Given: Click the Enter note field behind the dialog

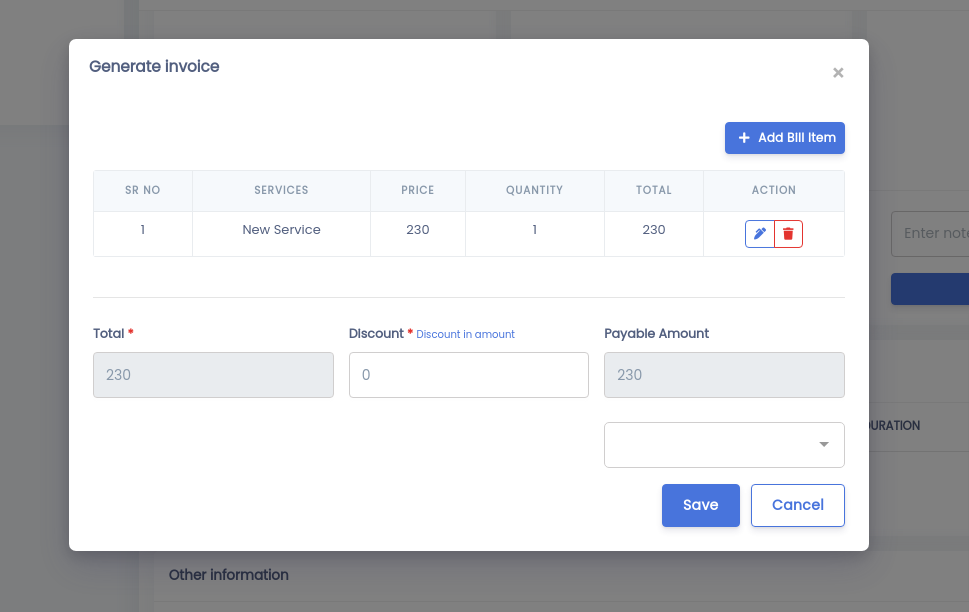Looking at the screenshot, I should [x=930, y=234].
